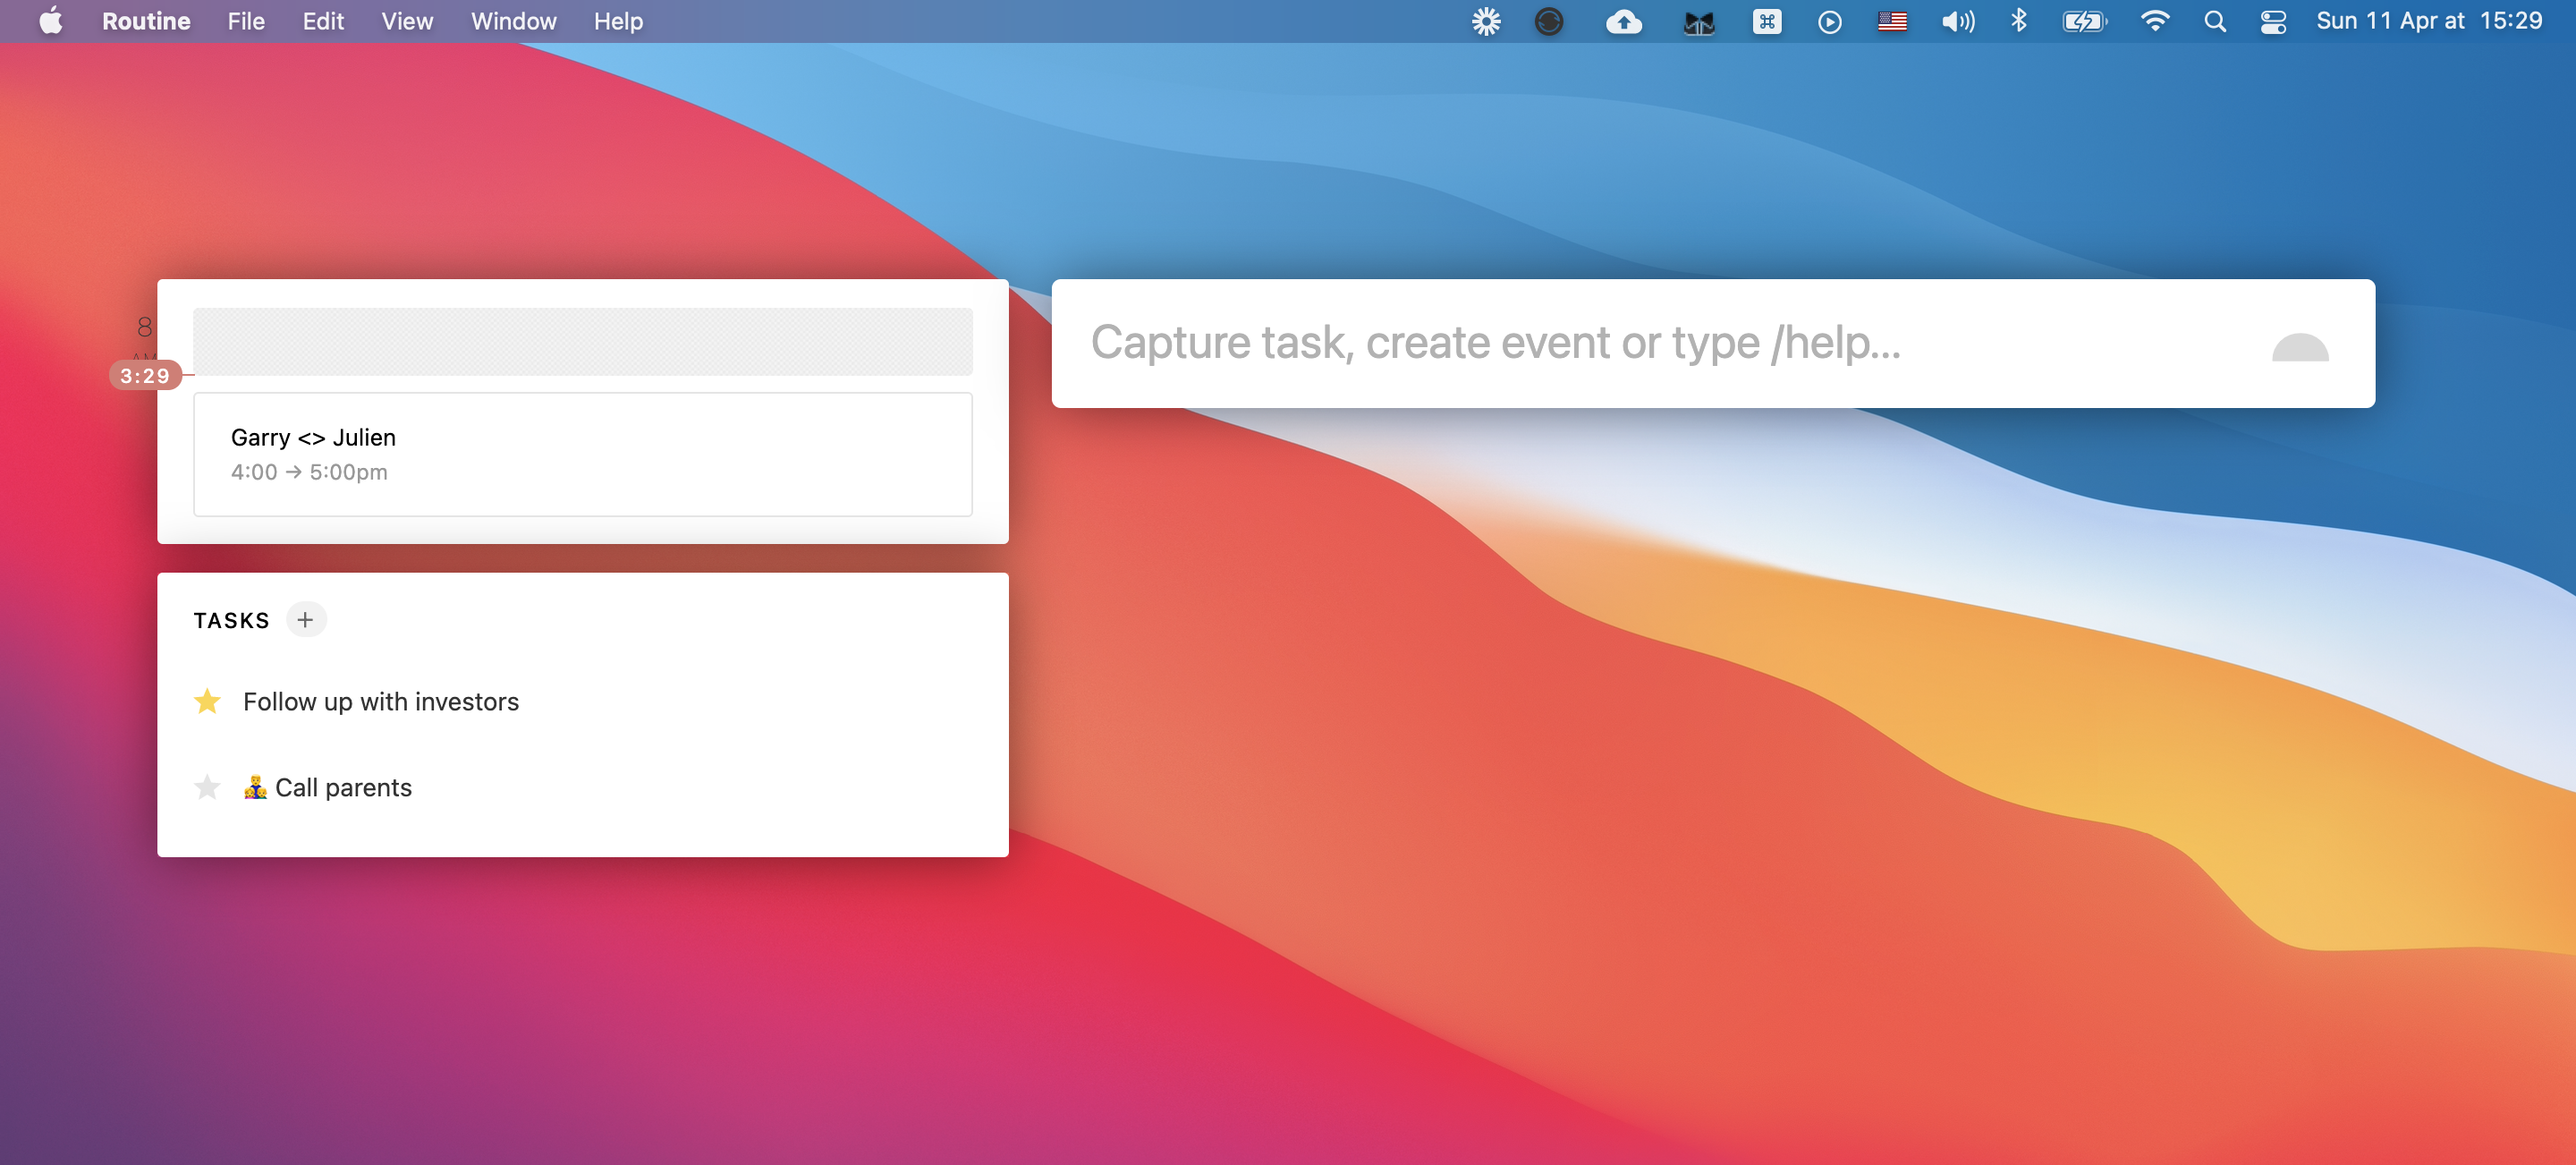The image size is (2576, 1165).
Task: Click the grey placeholder event block
Action: [x=582, y=342]
